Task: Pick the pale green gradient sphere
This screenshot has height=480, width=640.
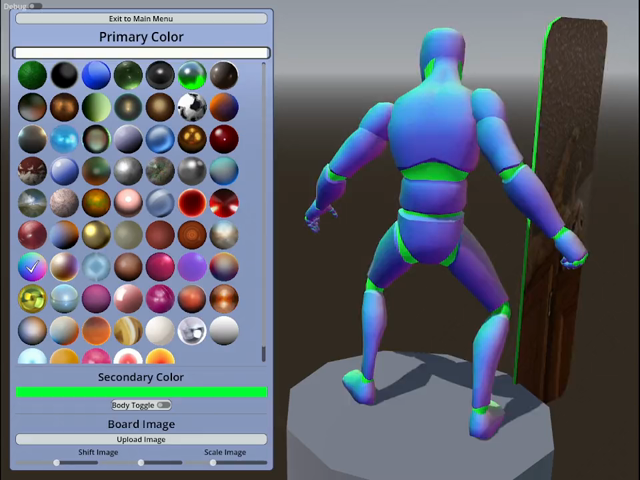Action: [x=96, y=107]
